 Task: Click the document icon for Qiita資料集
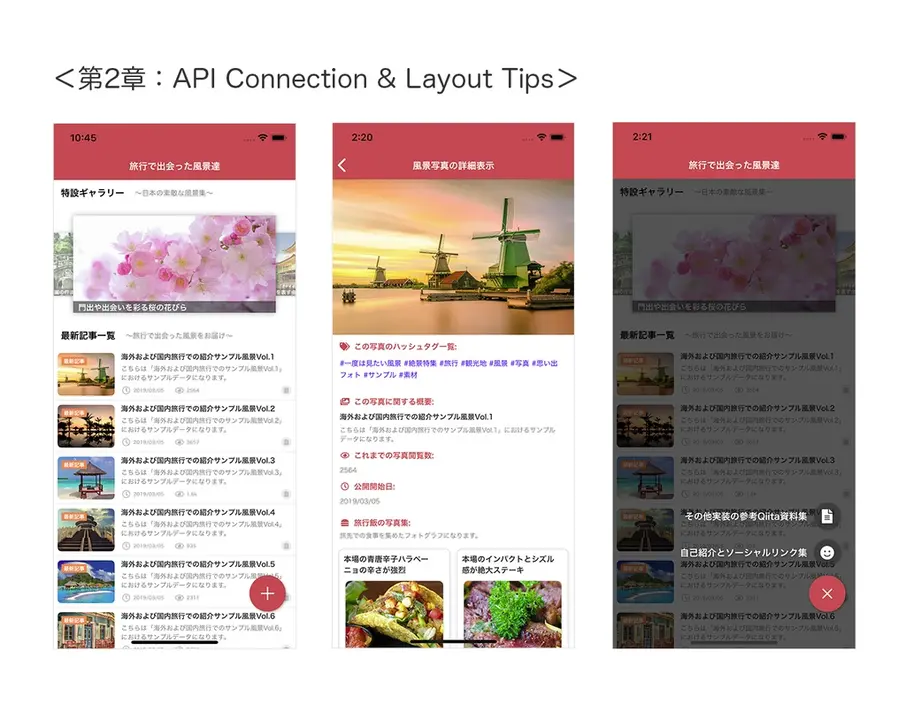(827, 516)
